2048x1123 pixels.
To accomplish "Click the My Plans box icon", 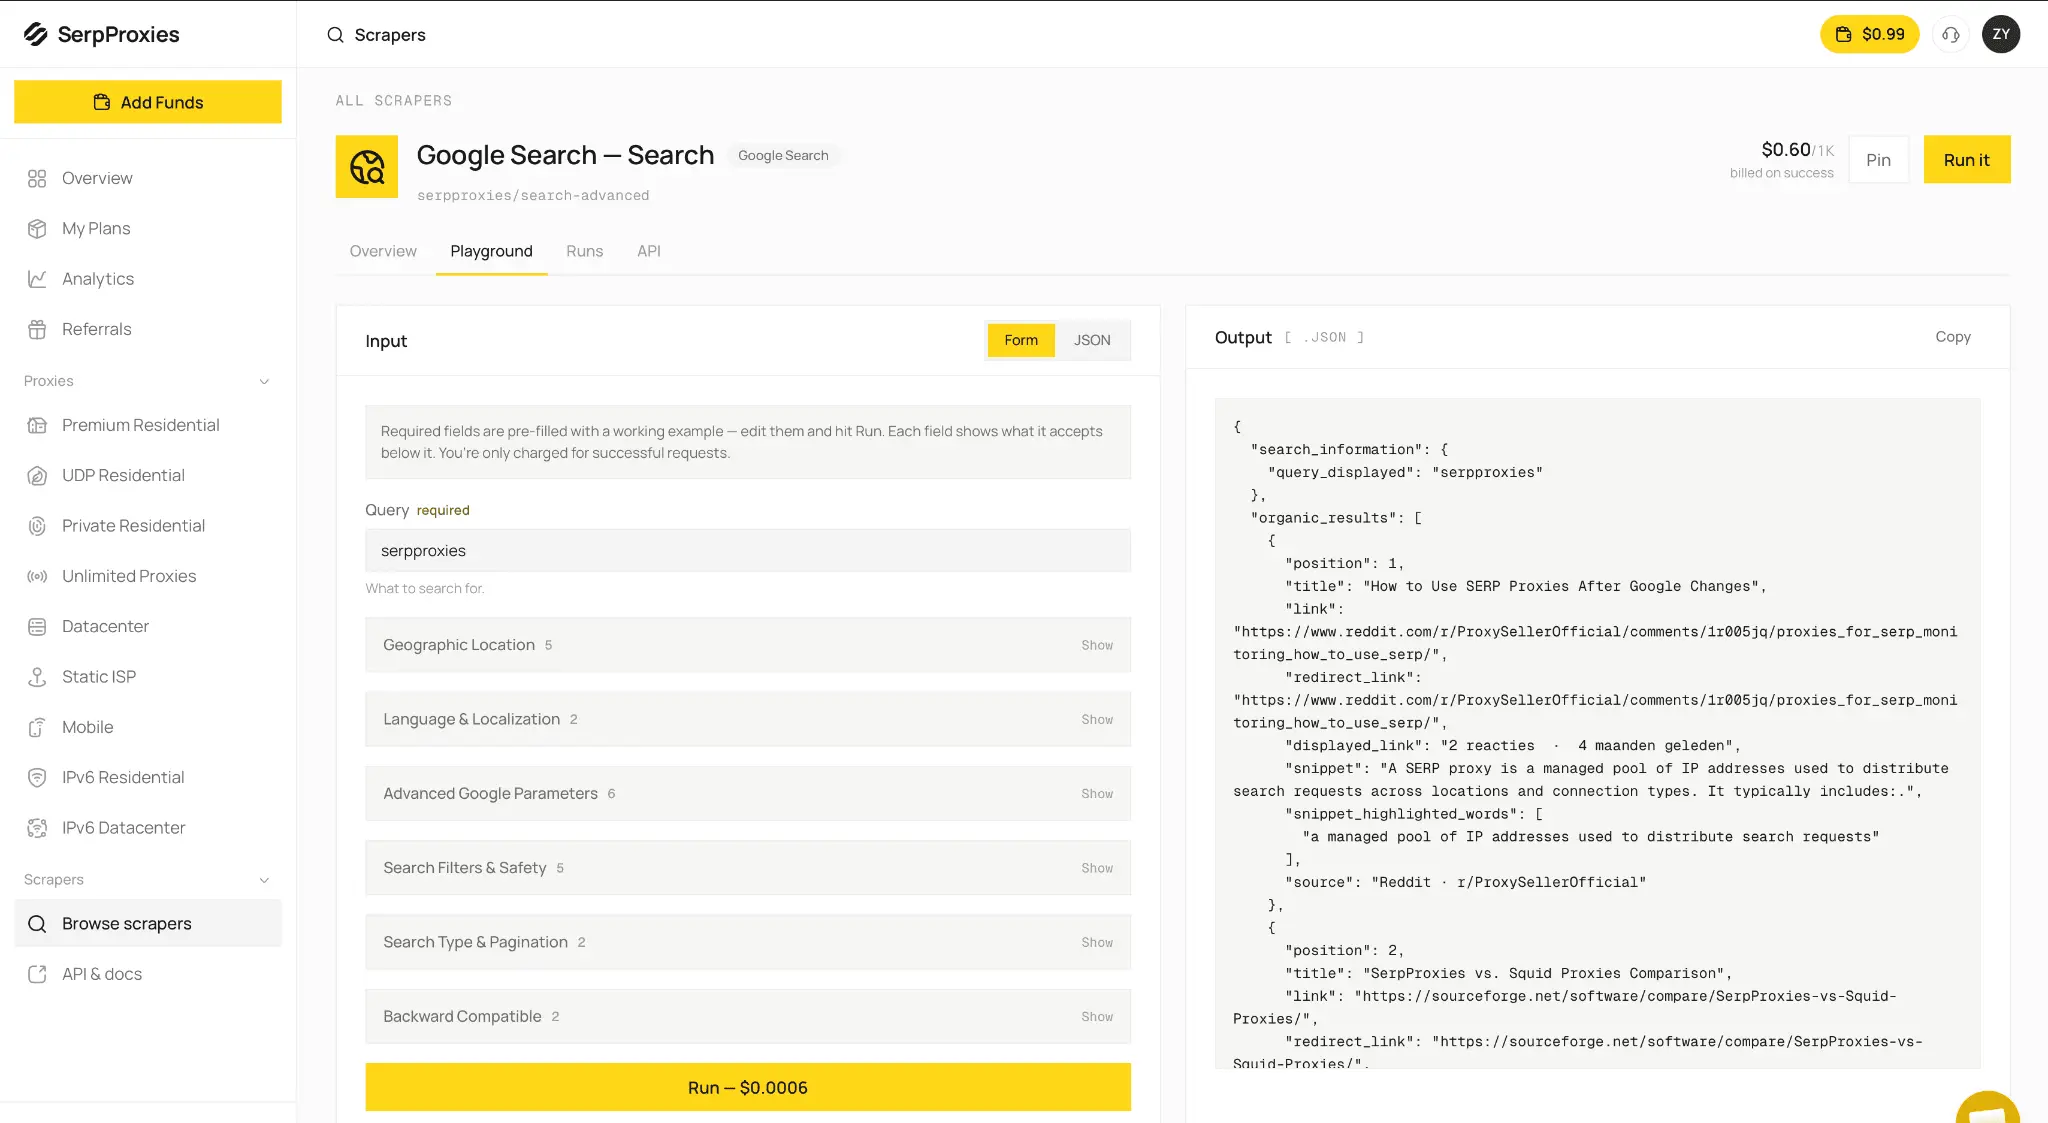I will [37, 228].
